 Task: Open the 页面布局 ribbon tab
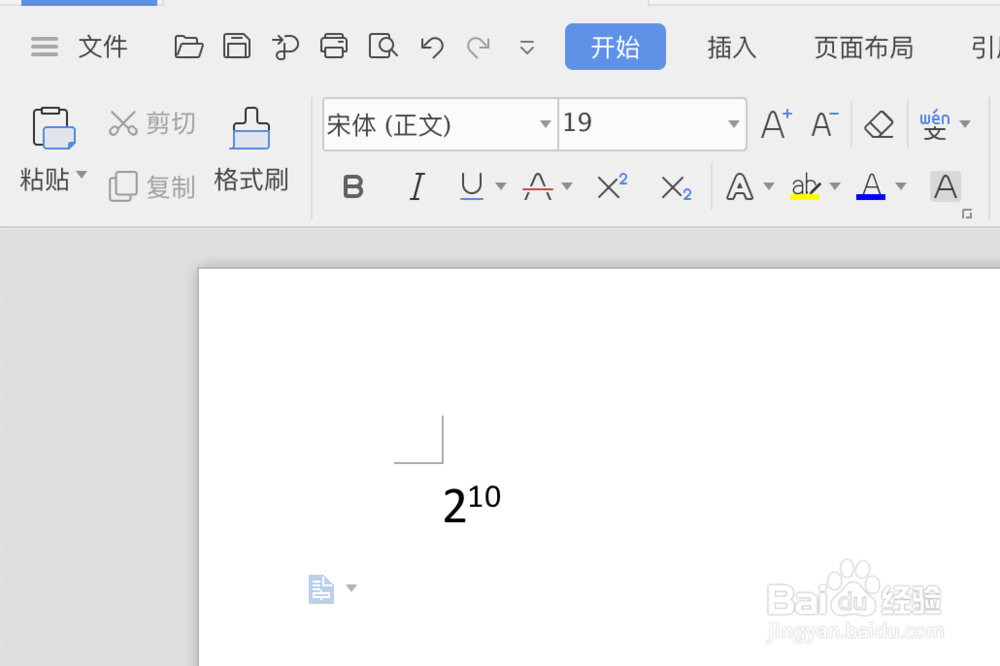863,47
